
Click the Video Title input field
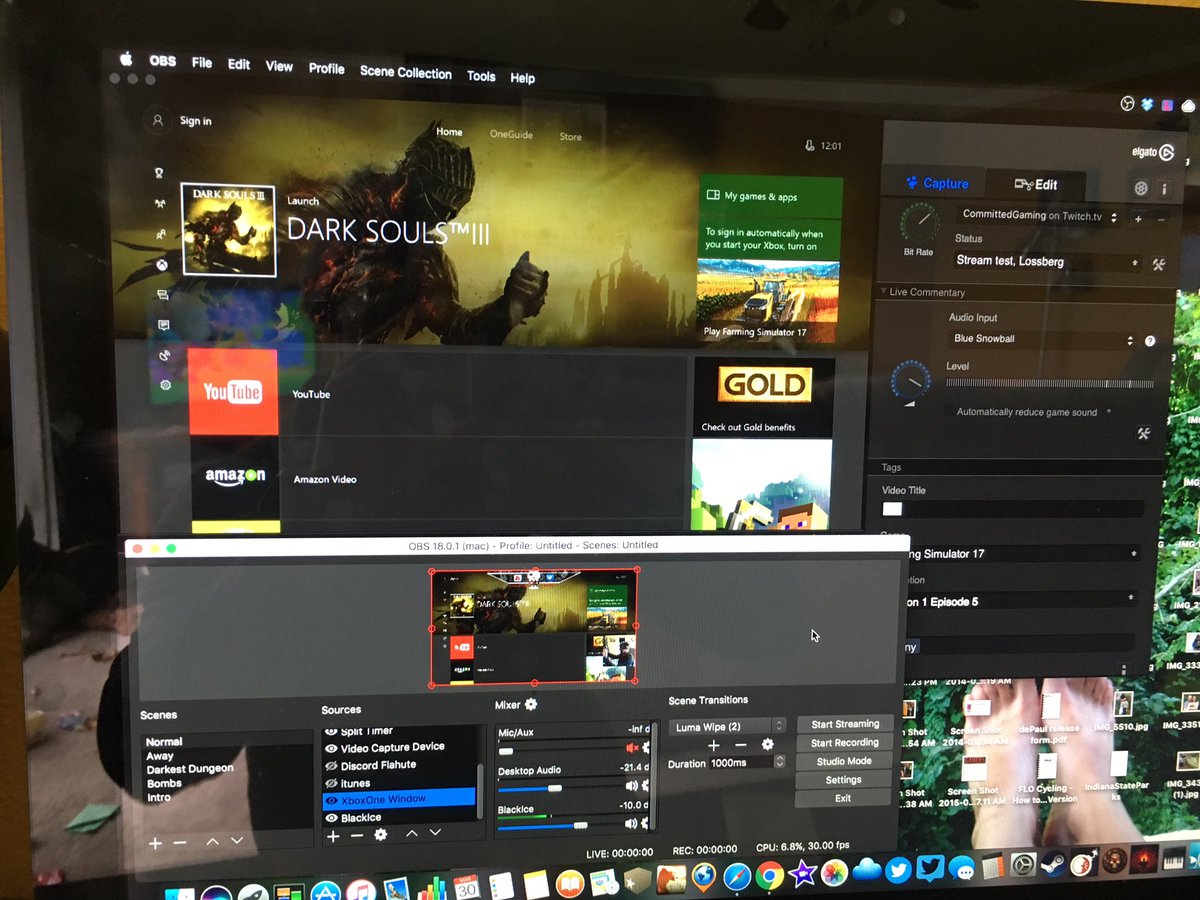point(1012,509)
